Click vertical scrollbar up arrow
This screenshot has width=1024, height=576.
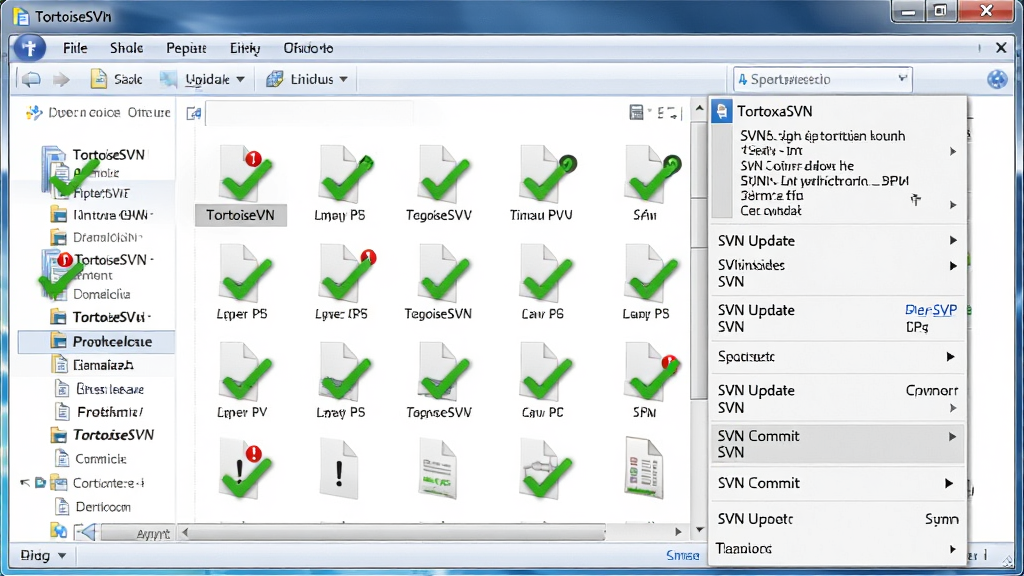pos(699,108)
